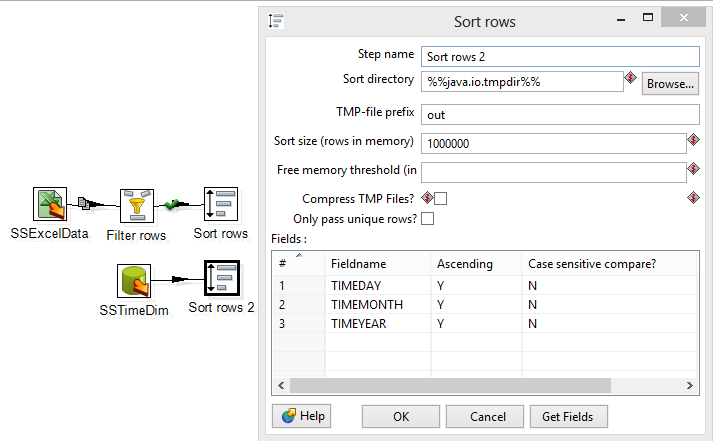Select row number 3 in Fields table
This screenshot has height=441, width=713.
pos(298,324)
